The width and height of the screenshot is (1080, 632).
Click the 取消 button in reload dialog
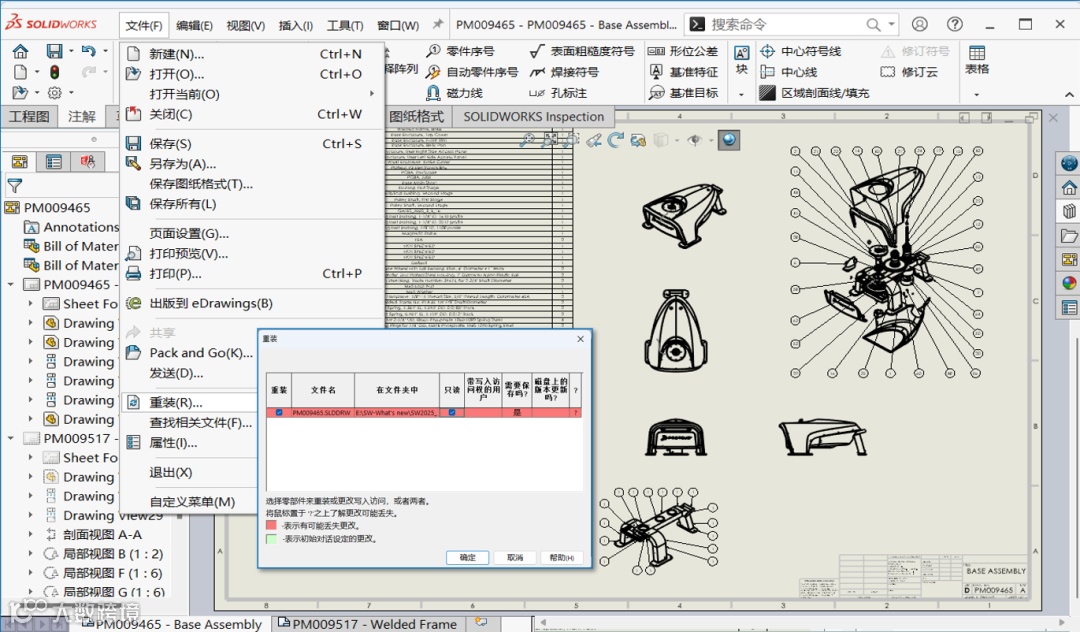point(515,558)
